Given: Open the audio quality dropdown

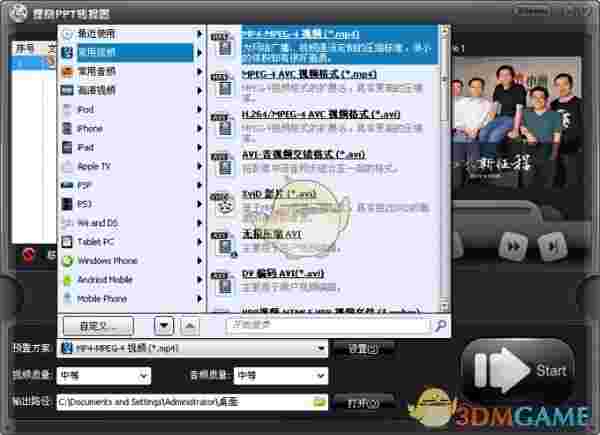Looking at the screenshot, I should click(x=281, y=376).
